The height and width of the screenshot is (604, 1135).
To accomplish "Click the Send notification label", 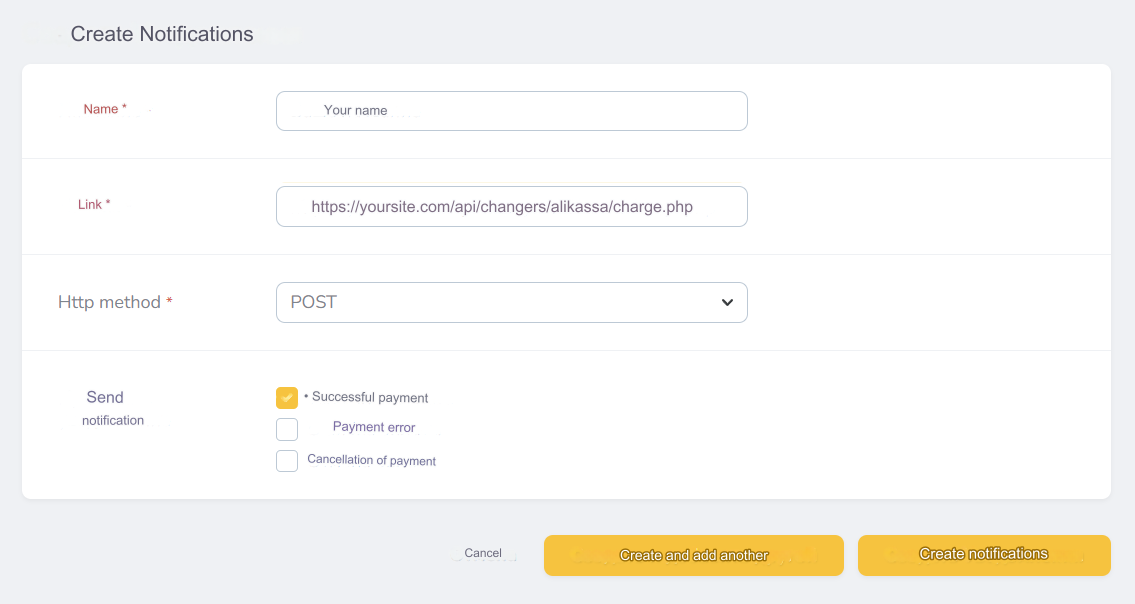I will click(x=108, y=408).
